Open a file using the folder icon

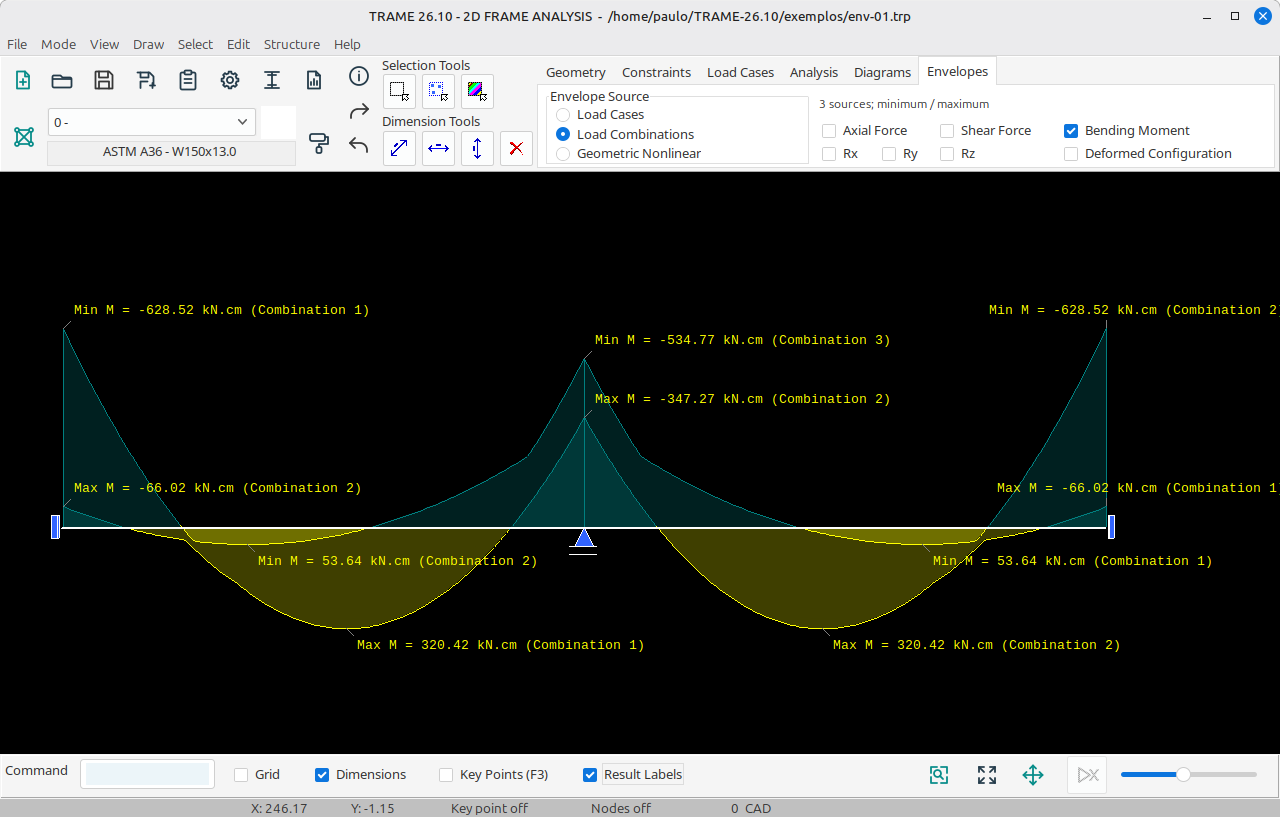pyautogui.click(x=62, y=81)
